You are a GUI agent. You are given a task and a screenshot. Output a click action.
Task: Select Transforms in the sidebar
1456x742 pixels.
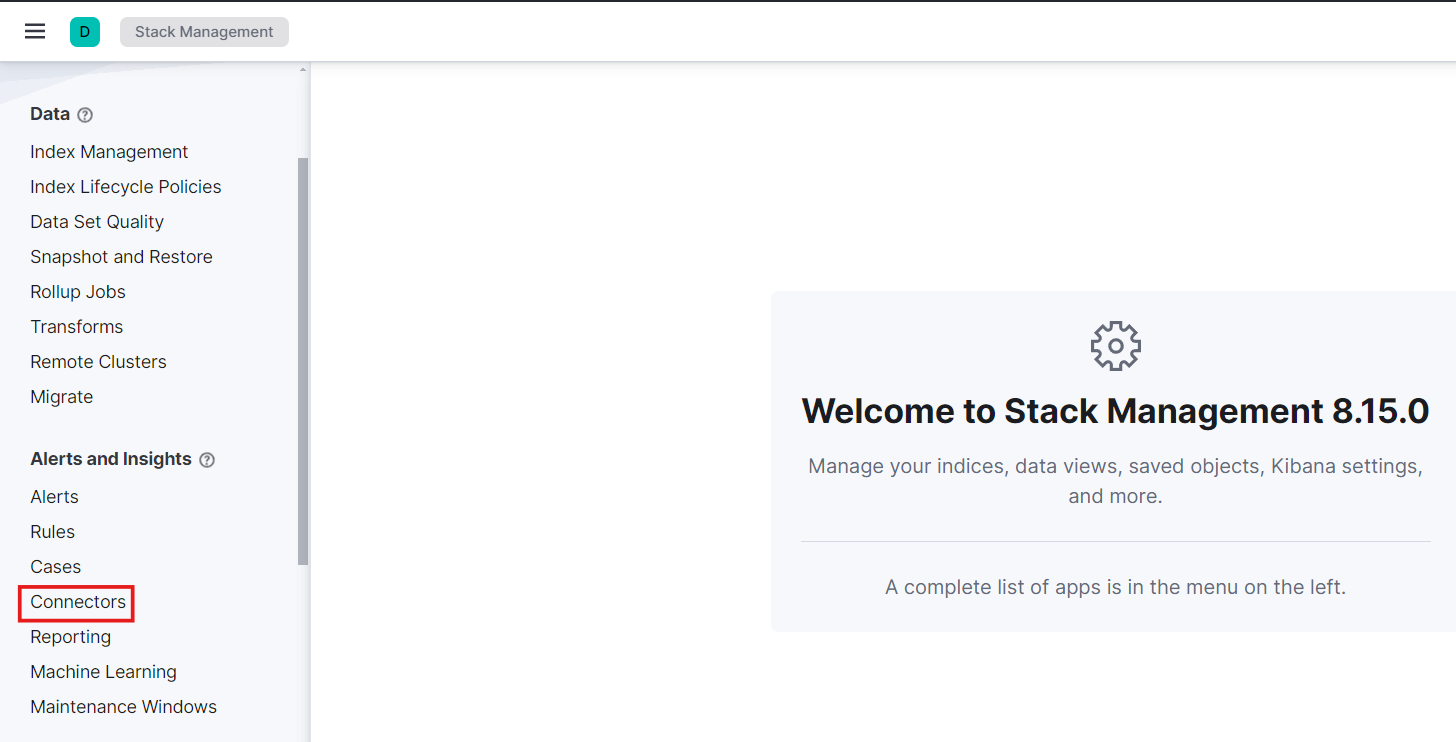pos(77,327)
